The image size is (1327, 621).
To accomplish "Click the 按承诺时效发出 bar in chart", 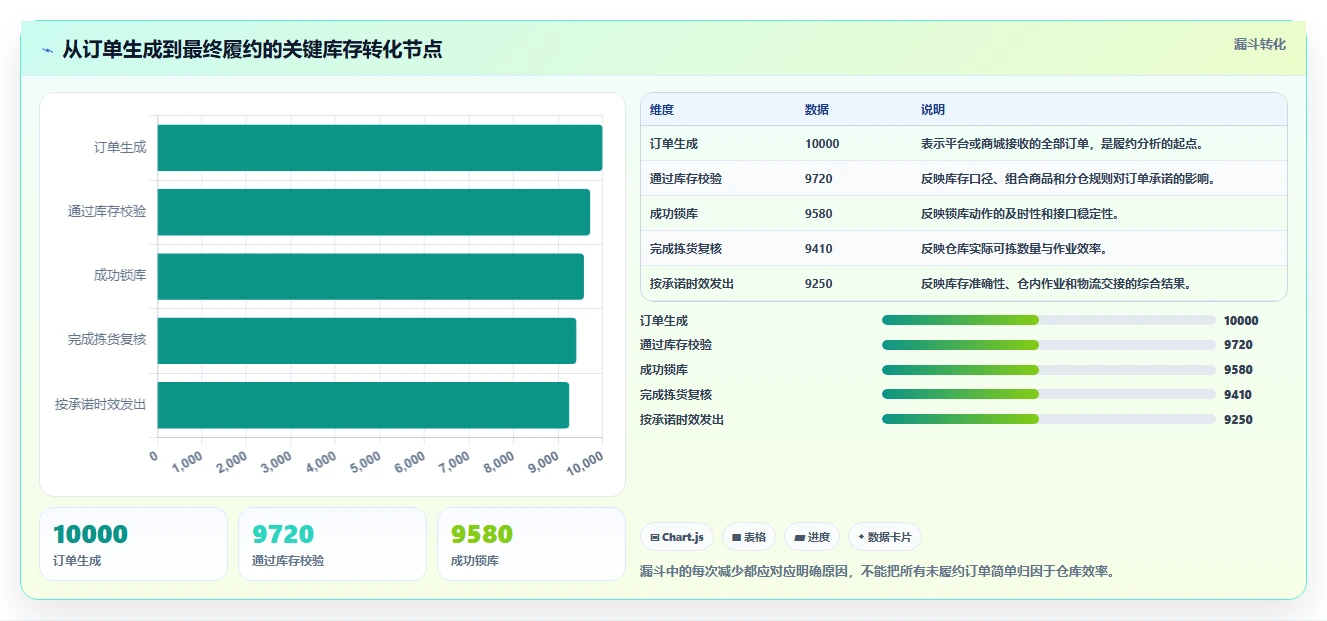I will 363,405.
